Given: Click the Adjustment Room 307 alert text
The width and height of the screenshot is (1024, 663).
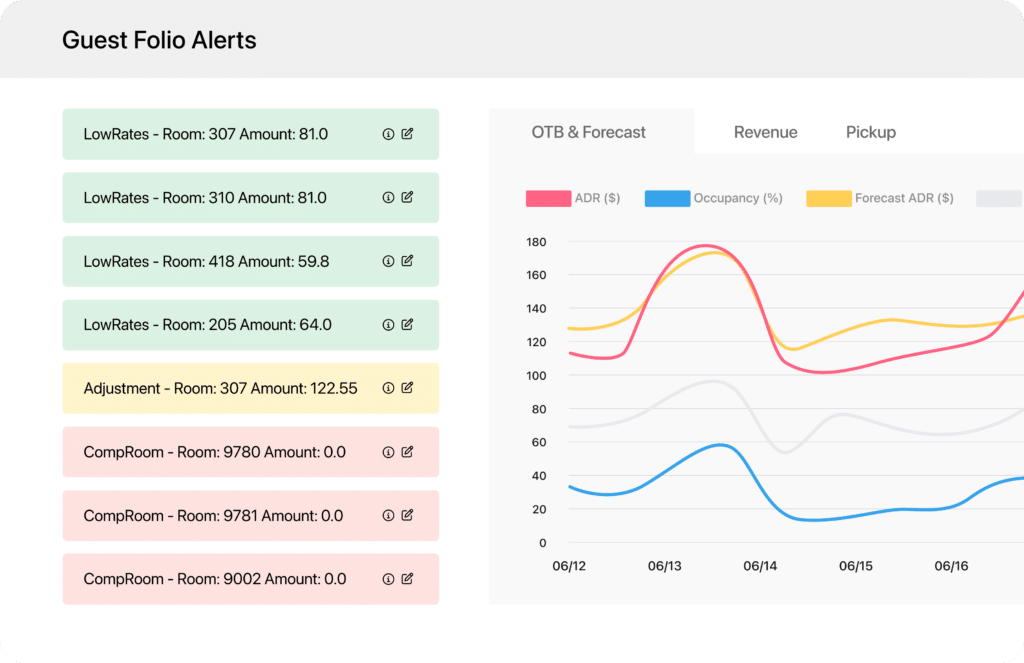Looking at the screenshot, I should (220, 388).
